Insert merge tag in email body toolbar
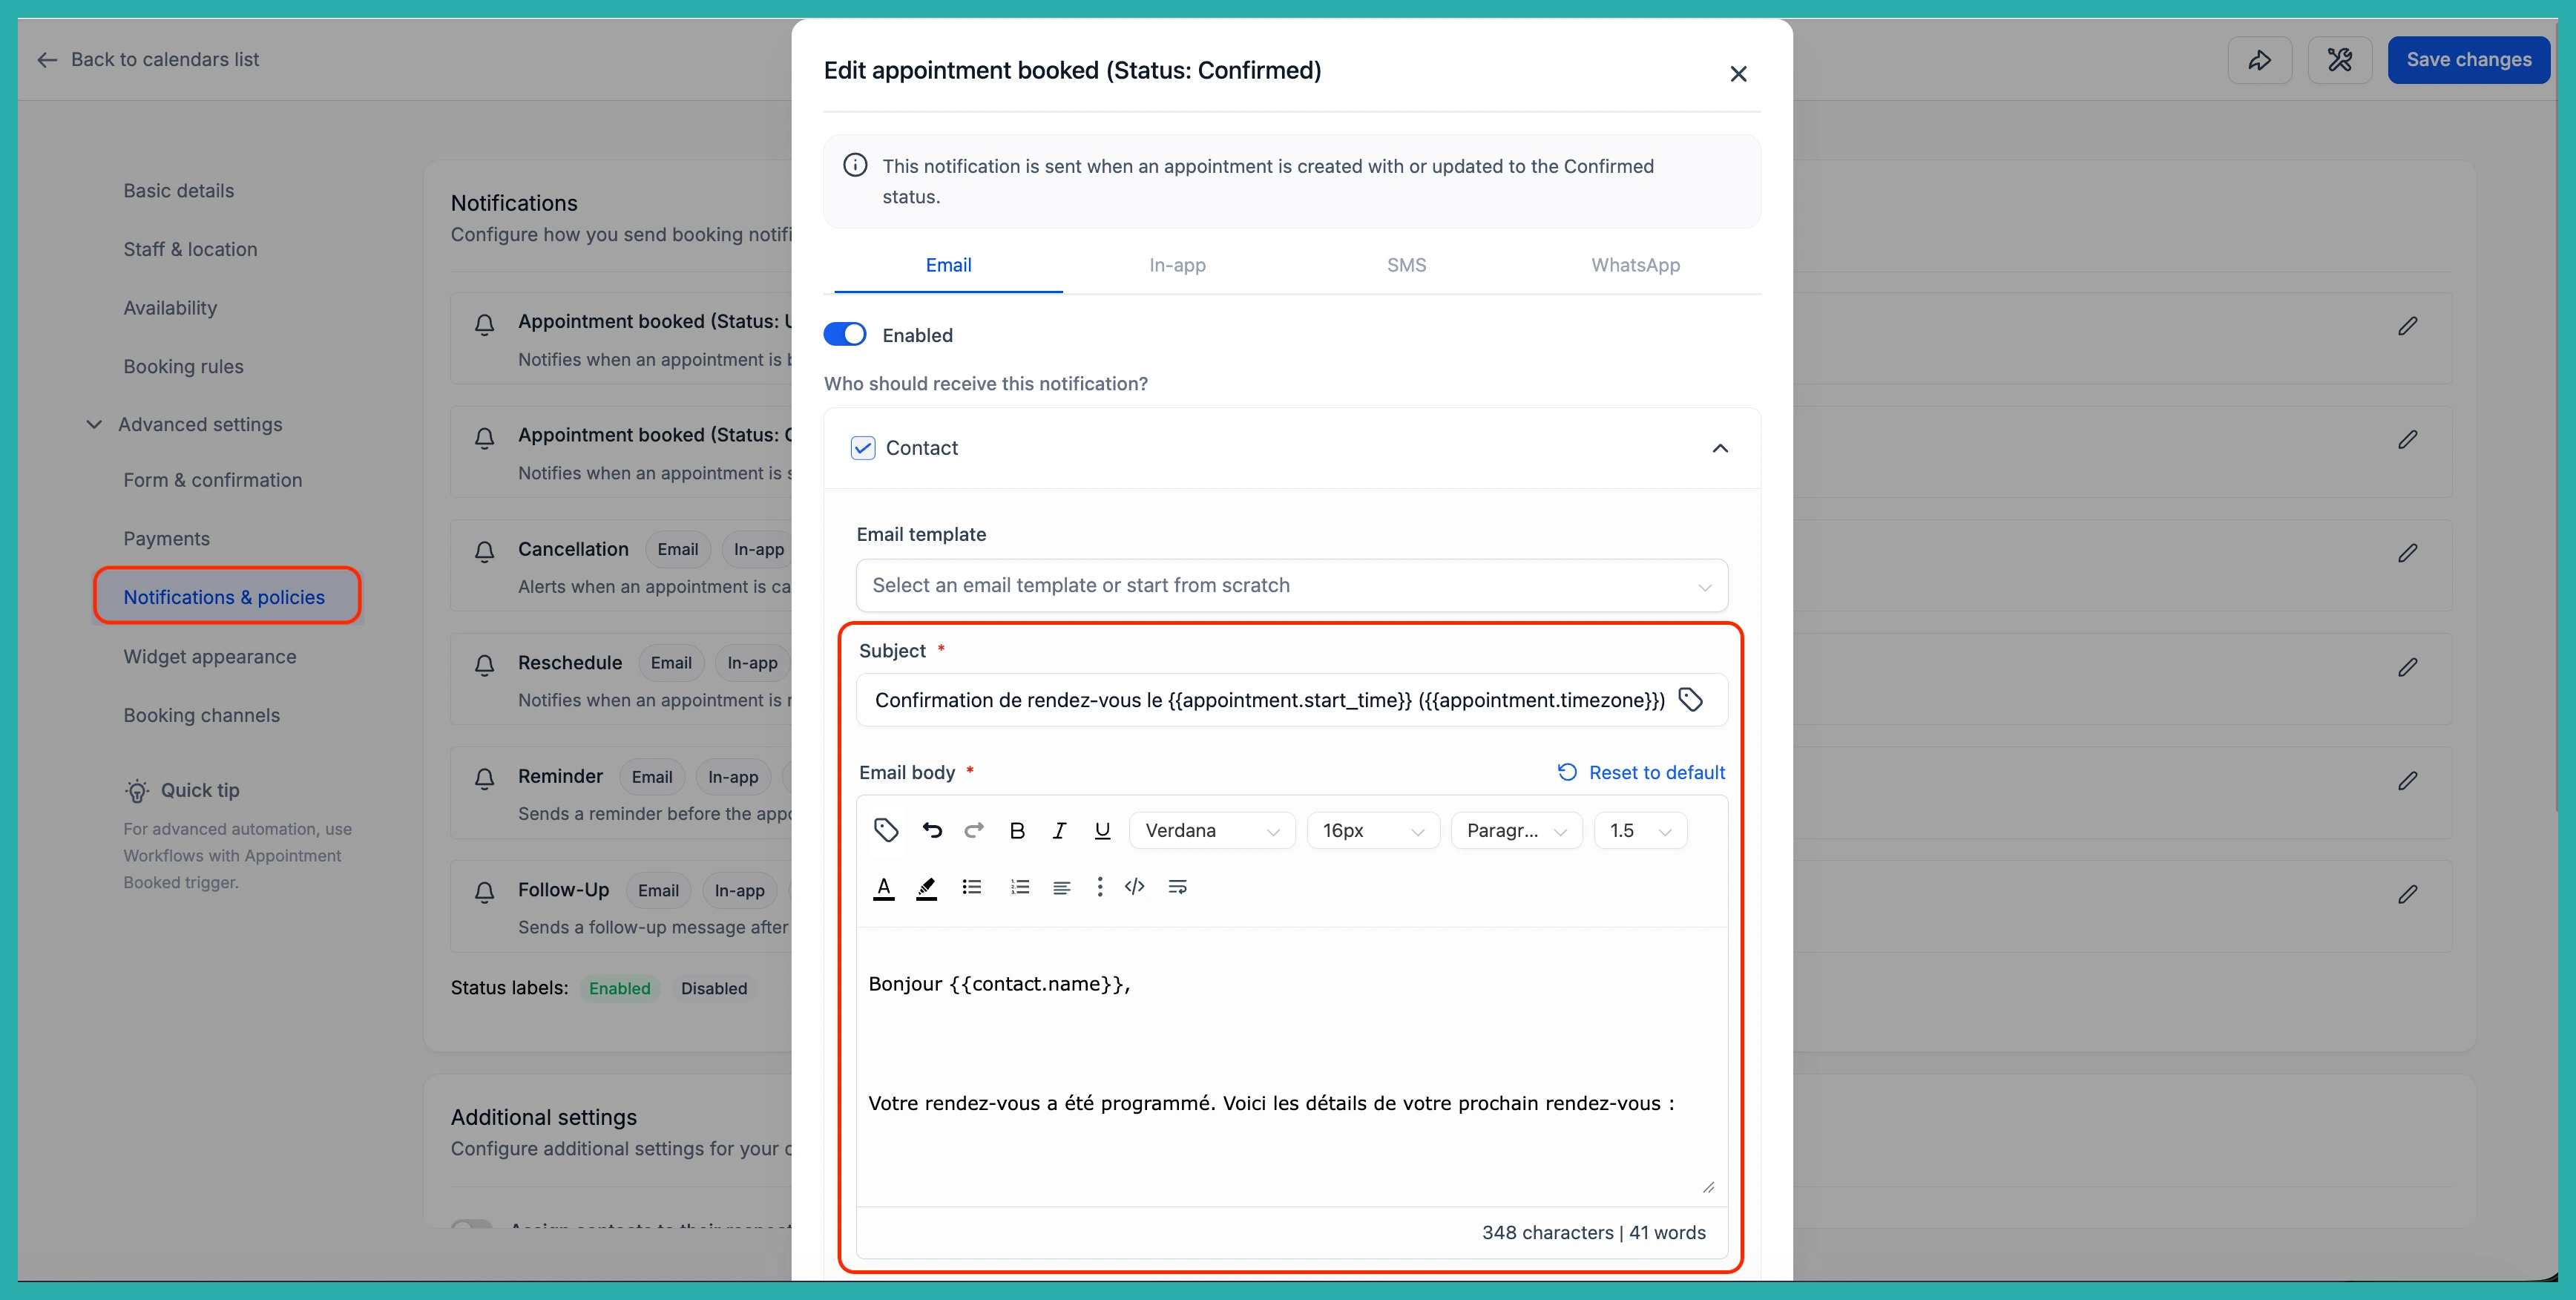Screen dimensions: 2576x1300 [886, 830]
